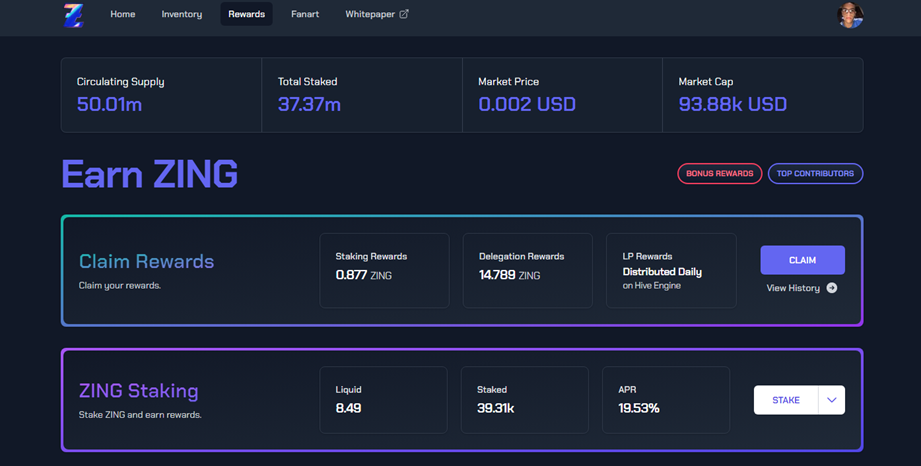
Task: Click the Claim Rewards title
Action: (146, 262)
